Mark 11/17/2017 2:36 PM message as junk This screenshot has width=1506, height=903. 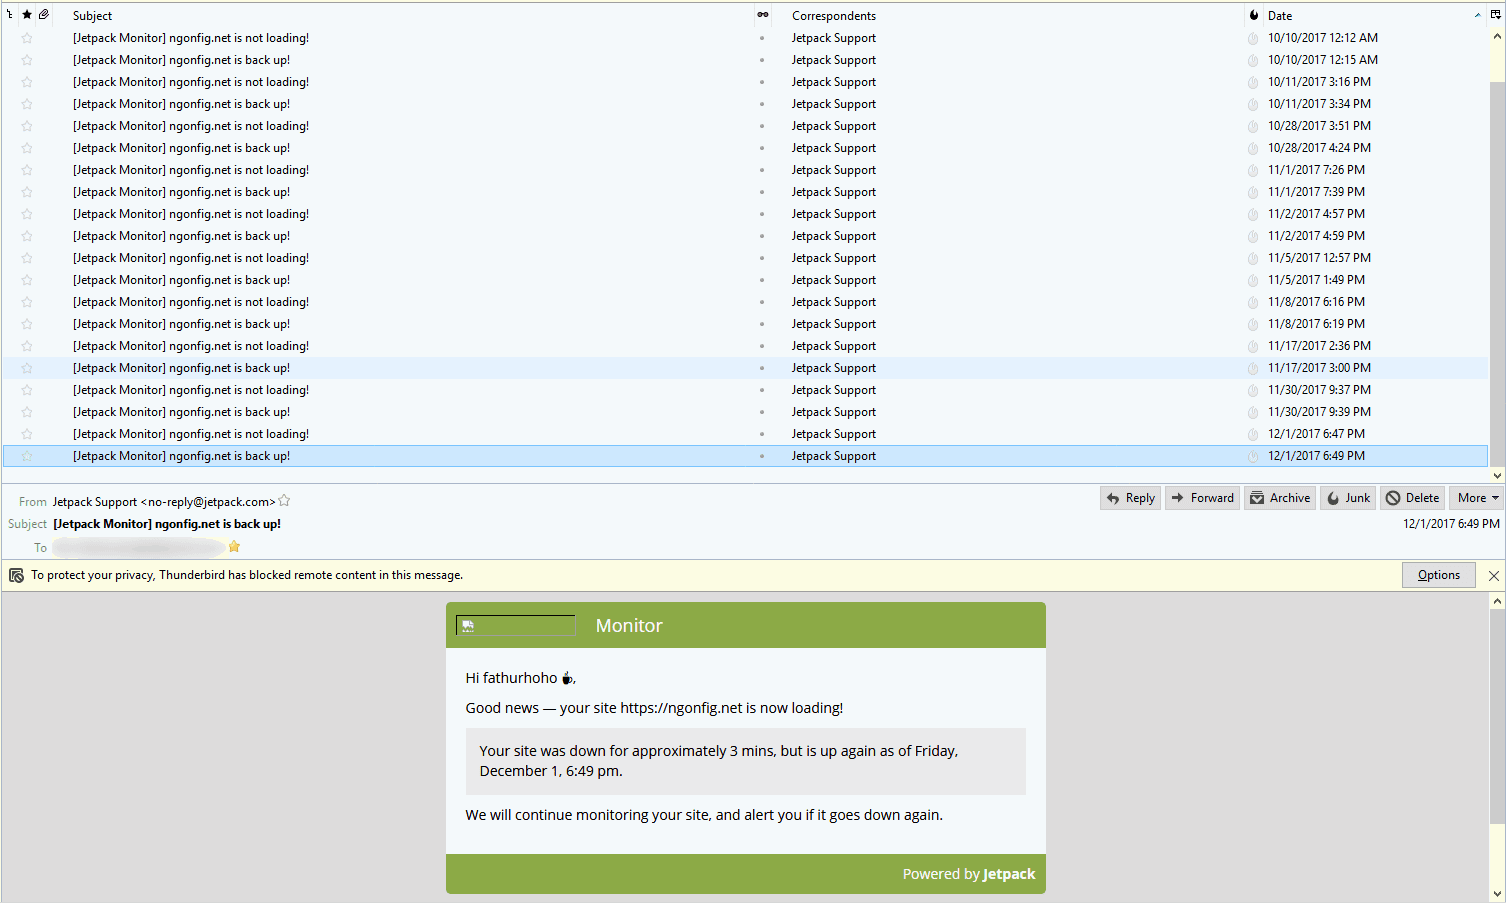[x=1253, y=346]
